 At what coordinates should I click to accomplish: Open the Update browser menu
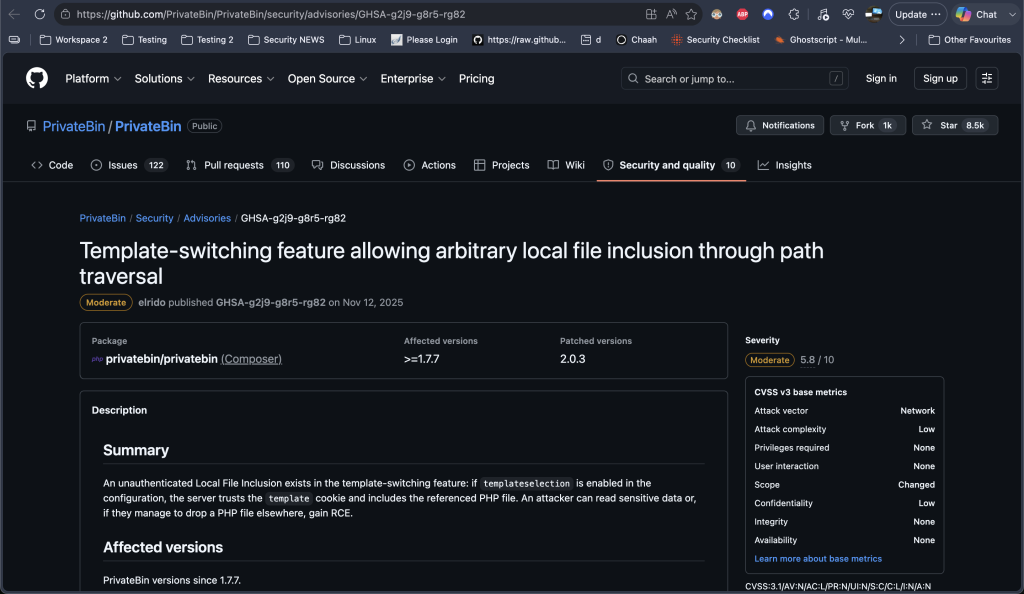coord(918,14)
